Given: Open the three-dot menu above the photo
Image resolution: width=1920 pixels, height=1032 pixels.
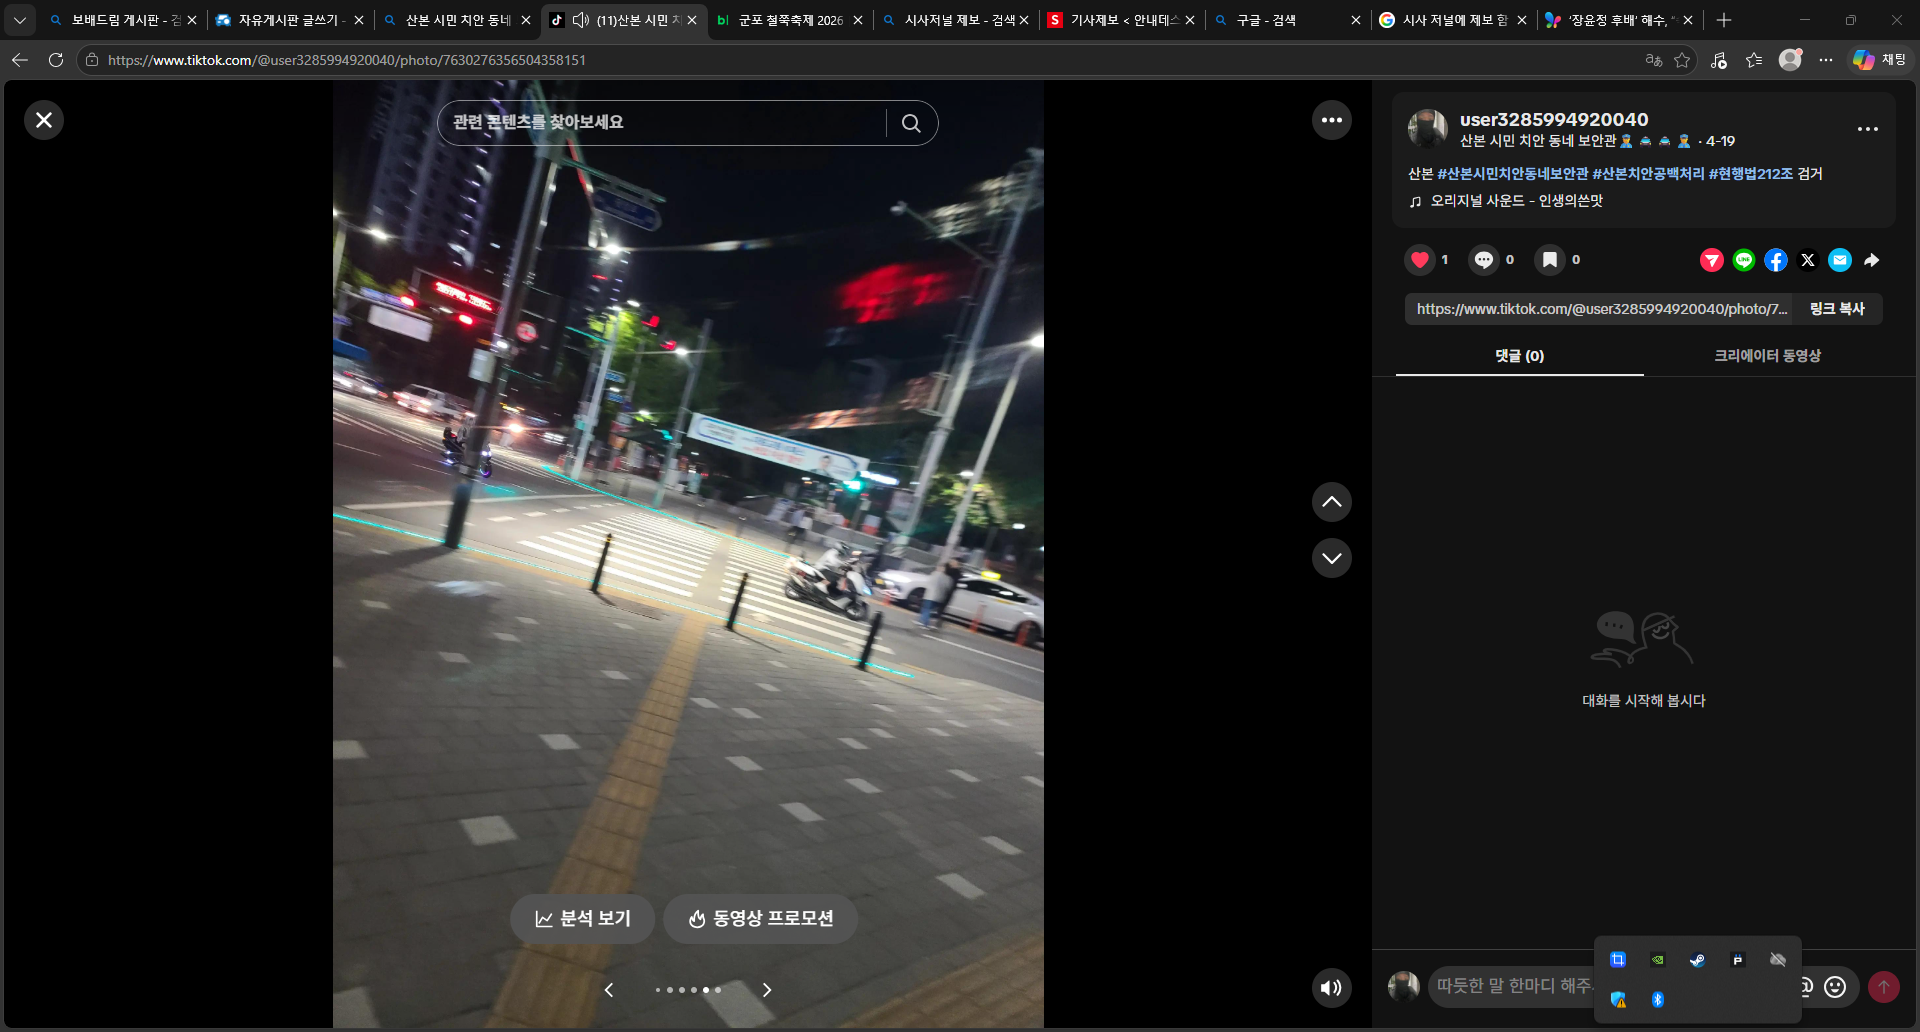Looking at the screenshot, I should tap(1332, 120).
